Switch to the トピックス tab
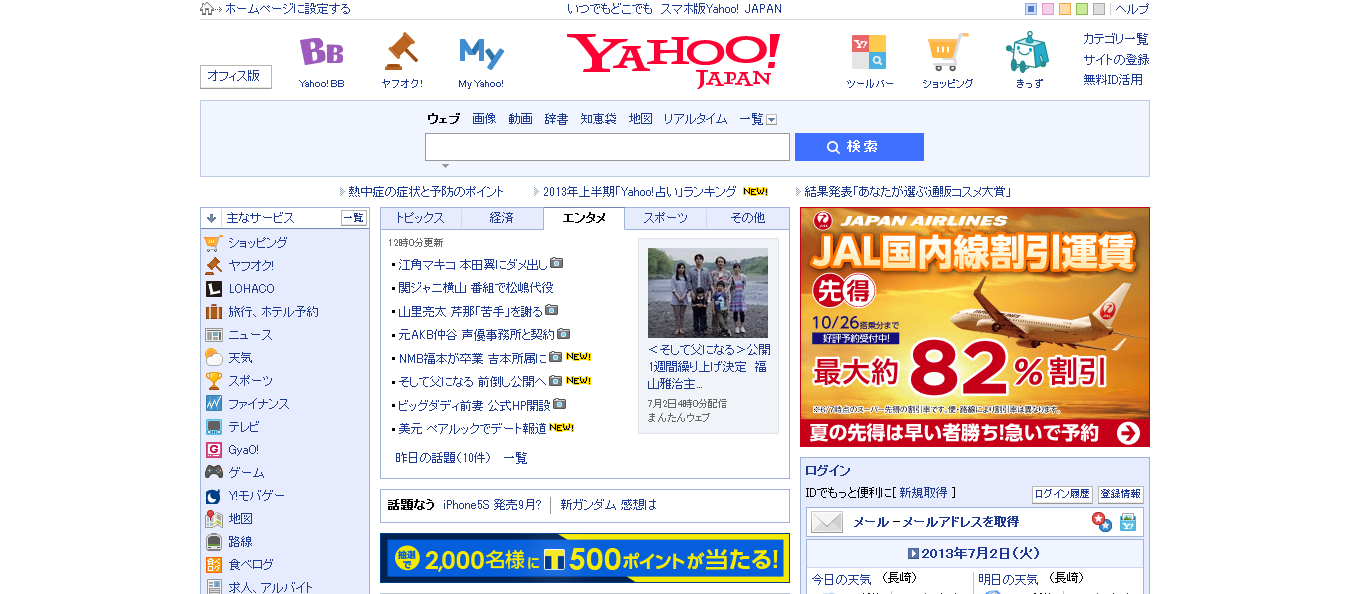The height and width of the screenshot is (594, 1349). (421, 218)
